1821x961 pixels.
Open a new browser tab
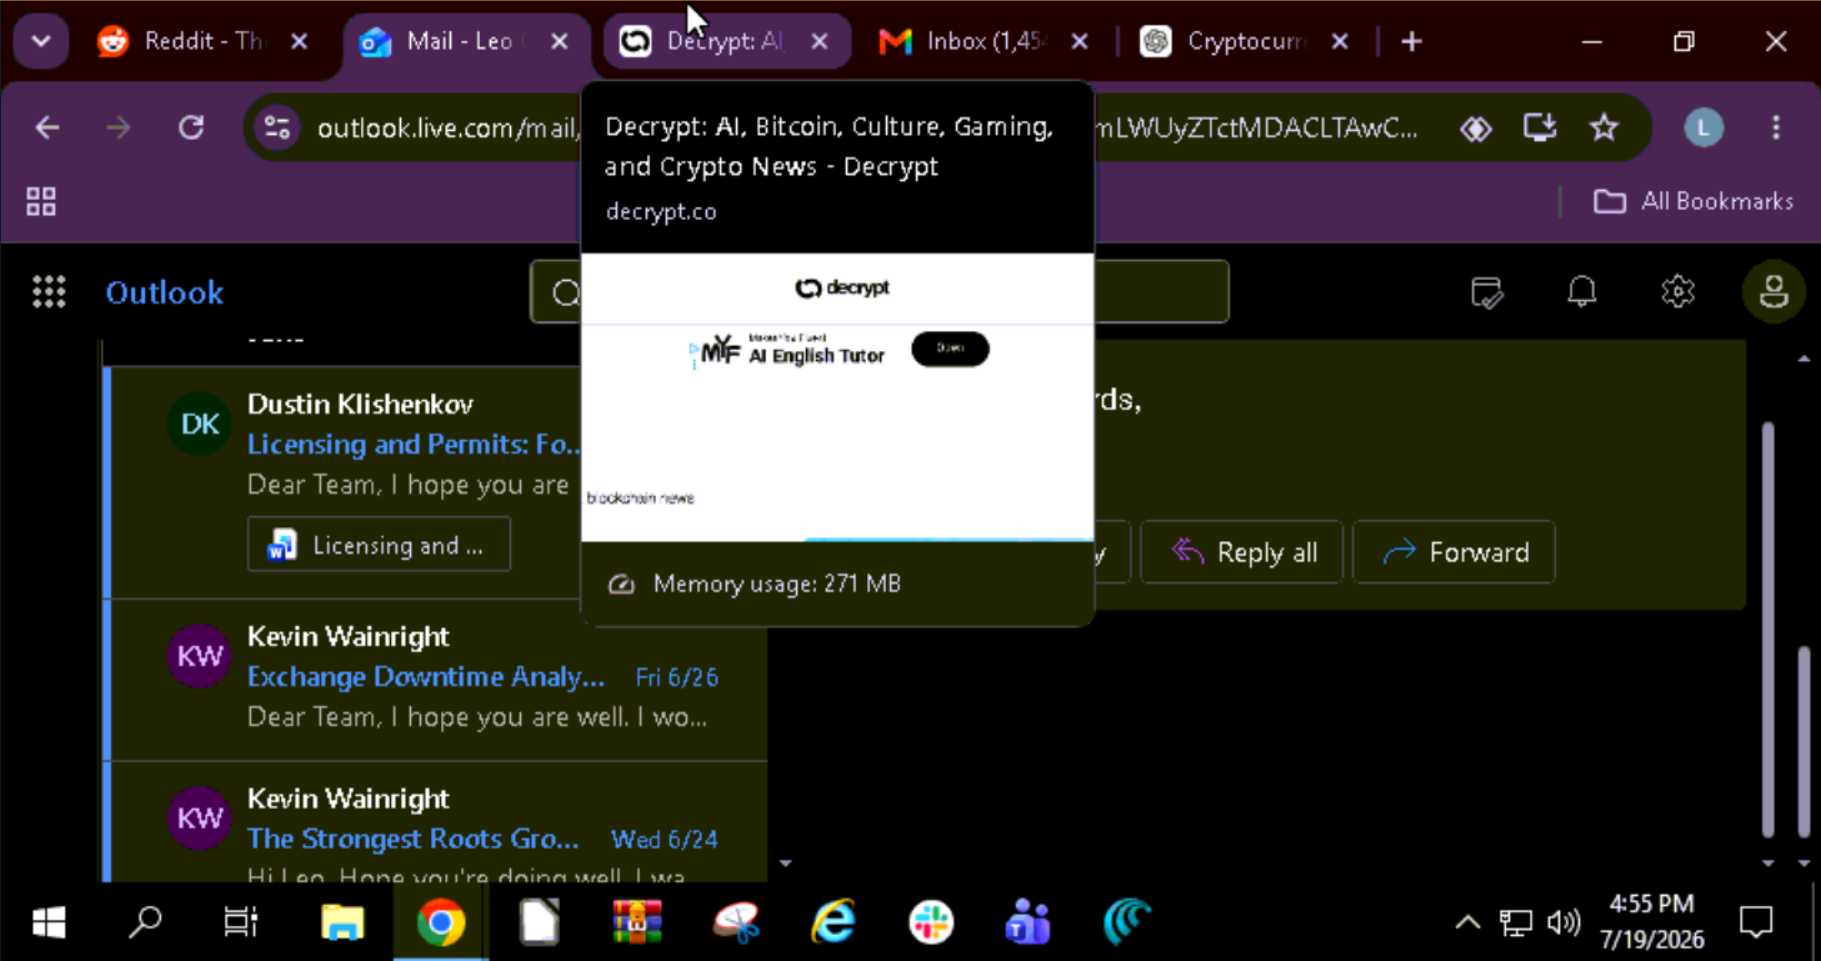tap(1412, 42)
